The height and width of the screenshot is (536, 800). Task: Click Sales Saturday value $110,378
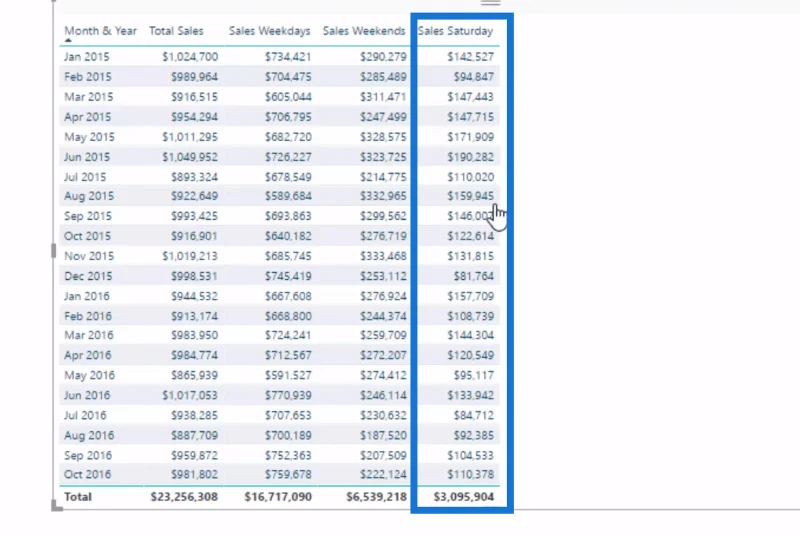(x=470, y=474)
